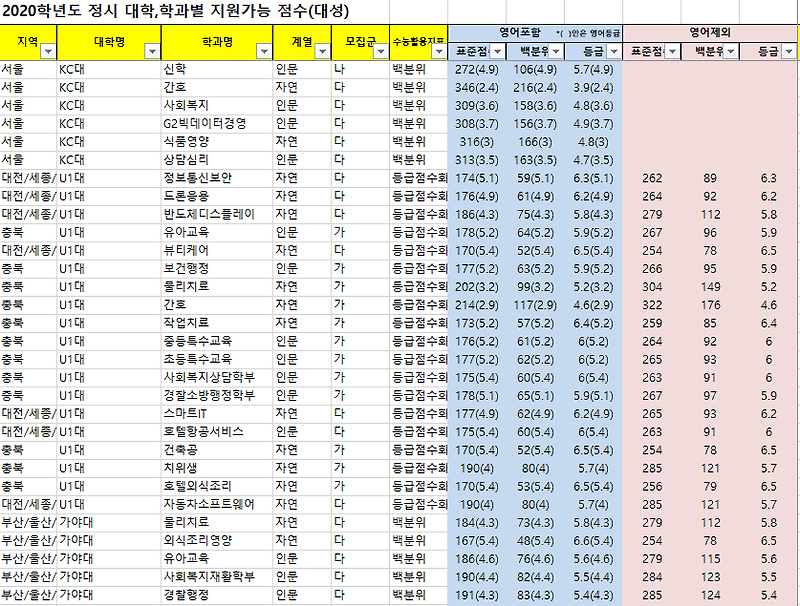The width and height of the screenshot is (800, 606).
Task: Select the 사회복지재활학부 cell
Action: [x=217, y=576]
